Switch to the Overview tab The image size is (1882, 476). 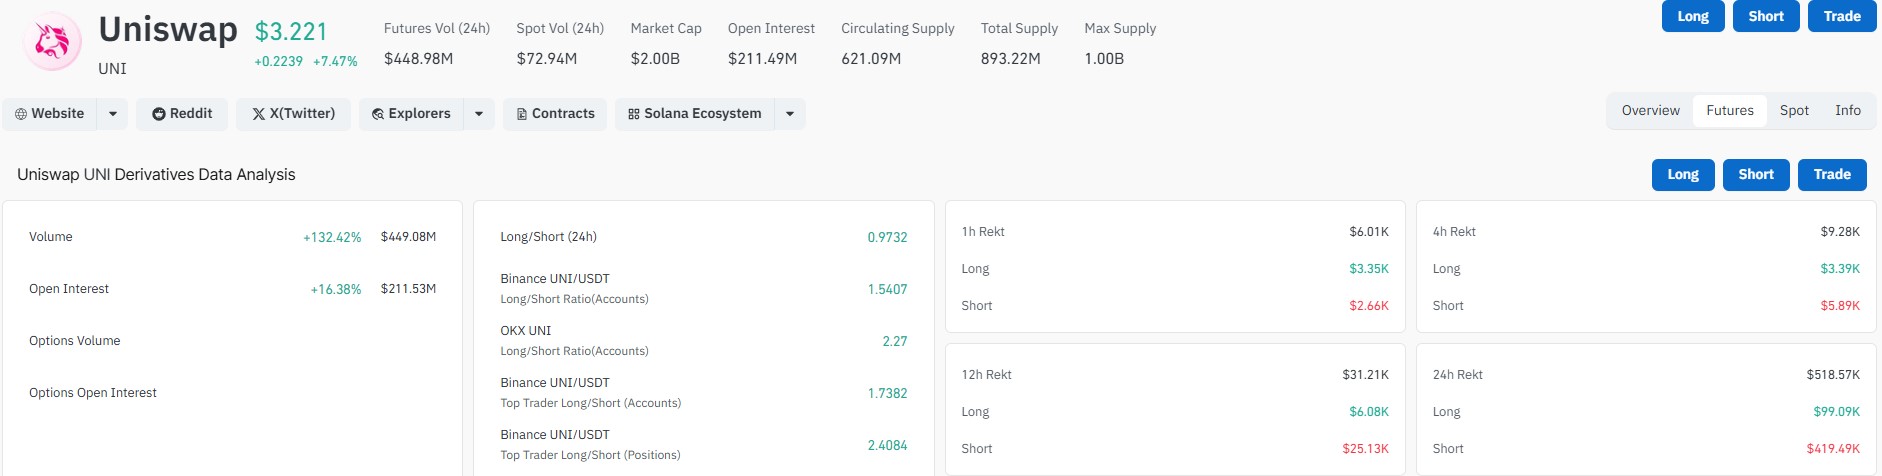click(x=1651, y=111)
